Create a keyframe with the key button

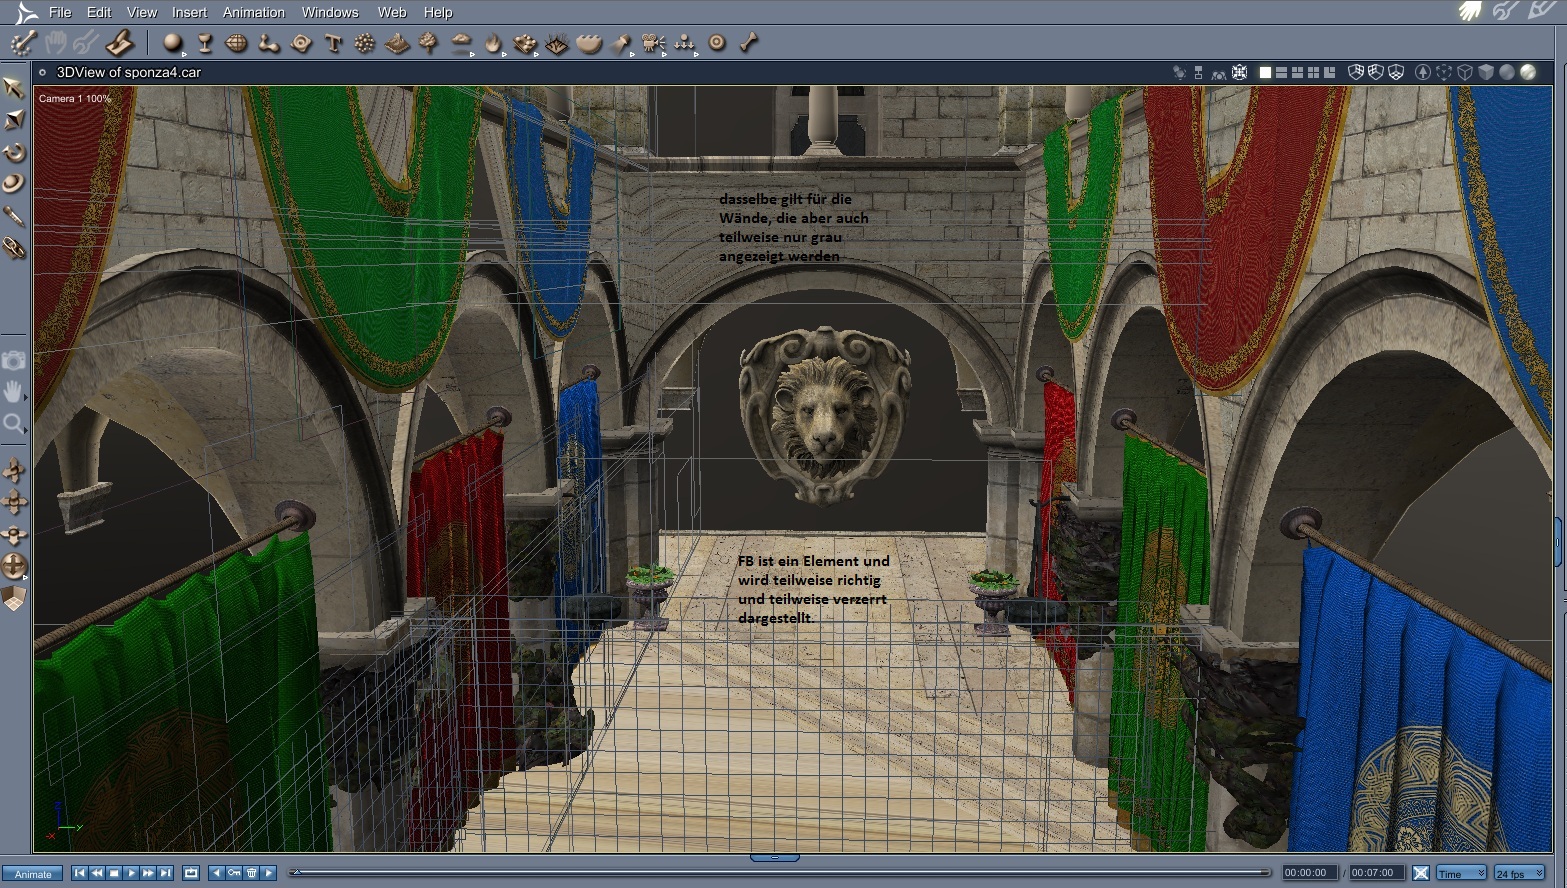tap(234, 873)
